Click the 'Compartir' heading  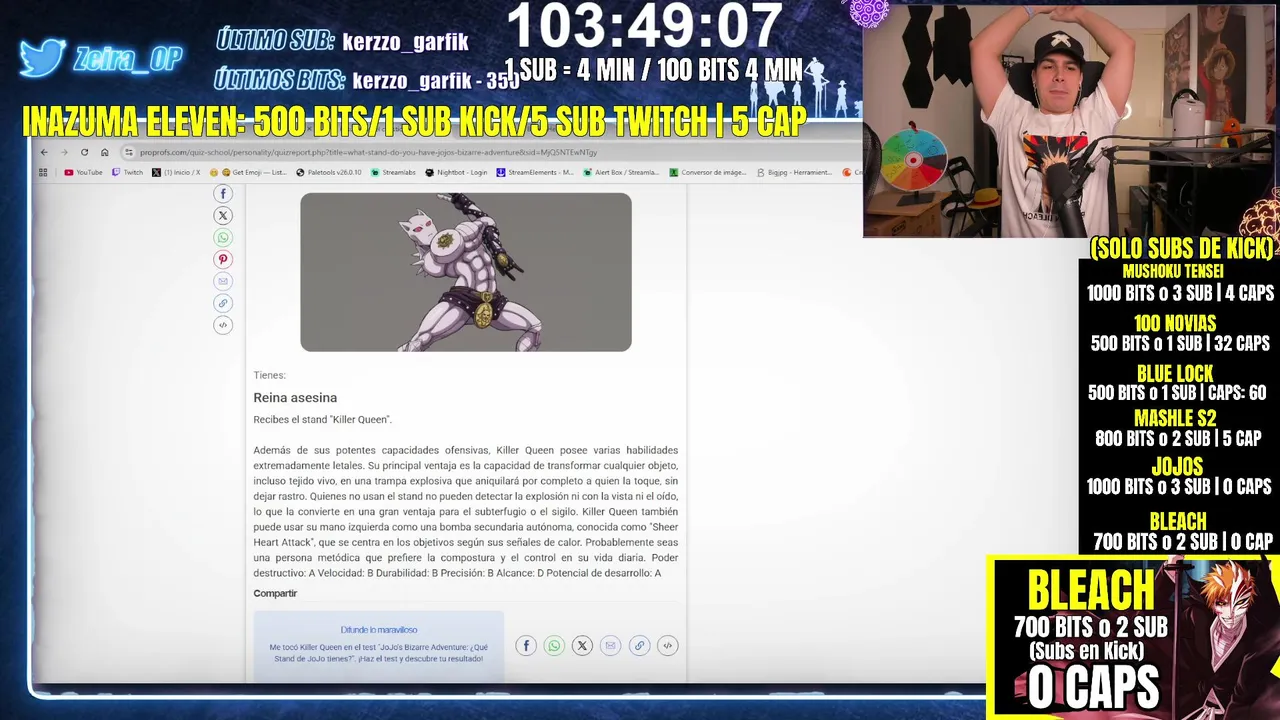point(275,594)
